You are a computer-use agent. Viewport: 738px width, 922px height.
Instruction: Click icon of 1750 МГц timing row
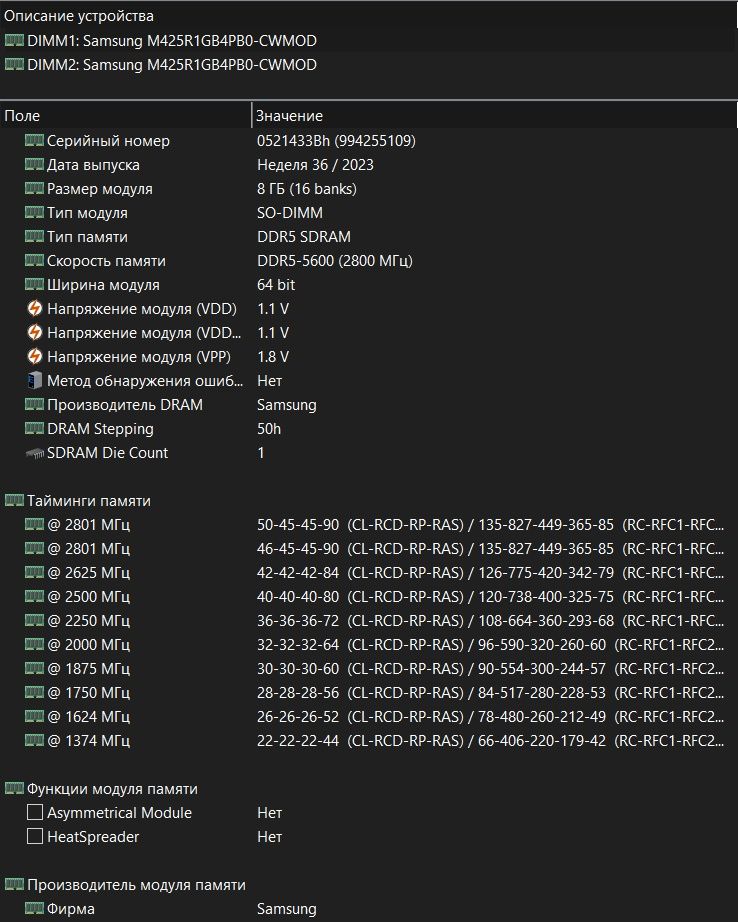click(34, 693)
